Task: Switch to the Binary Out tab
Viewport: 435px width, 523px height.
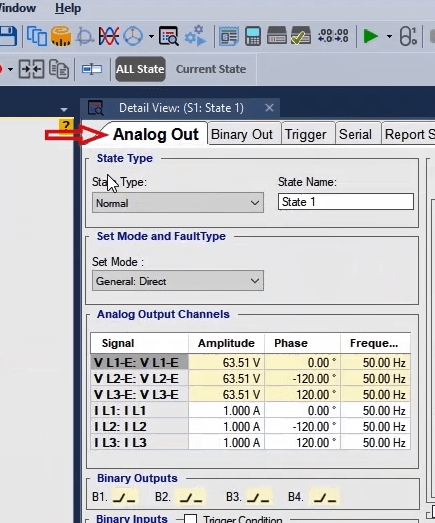Action: click(x=242, y=134)
